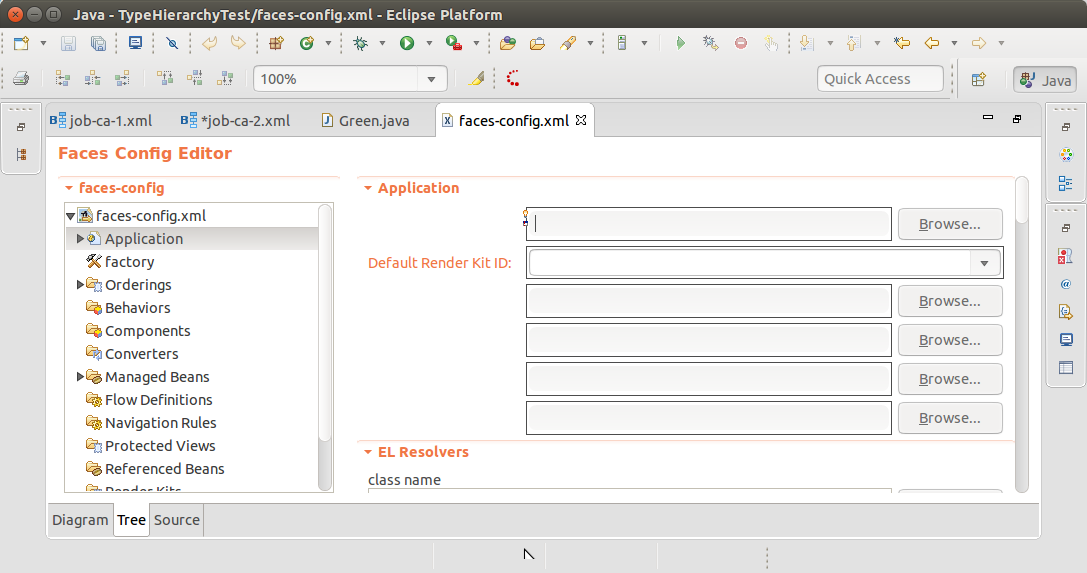
Task: Click the yellow highlighter pen icon
Action: [x=476, y=78]
